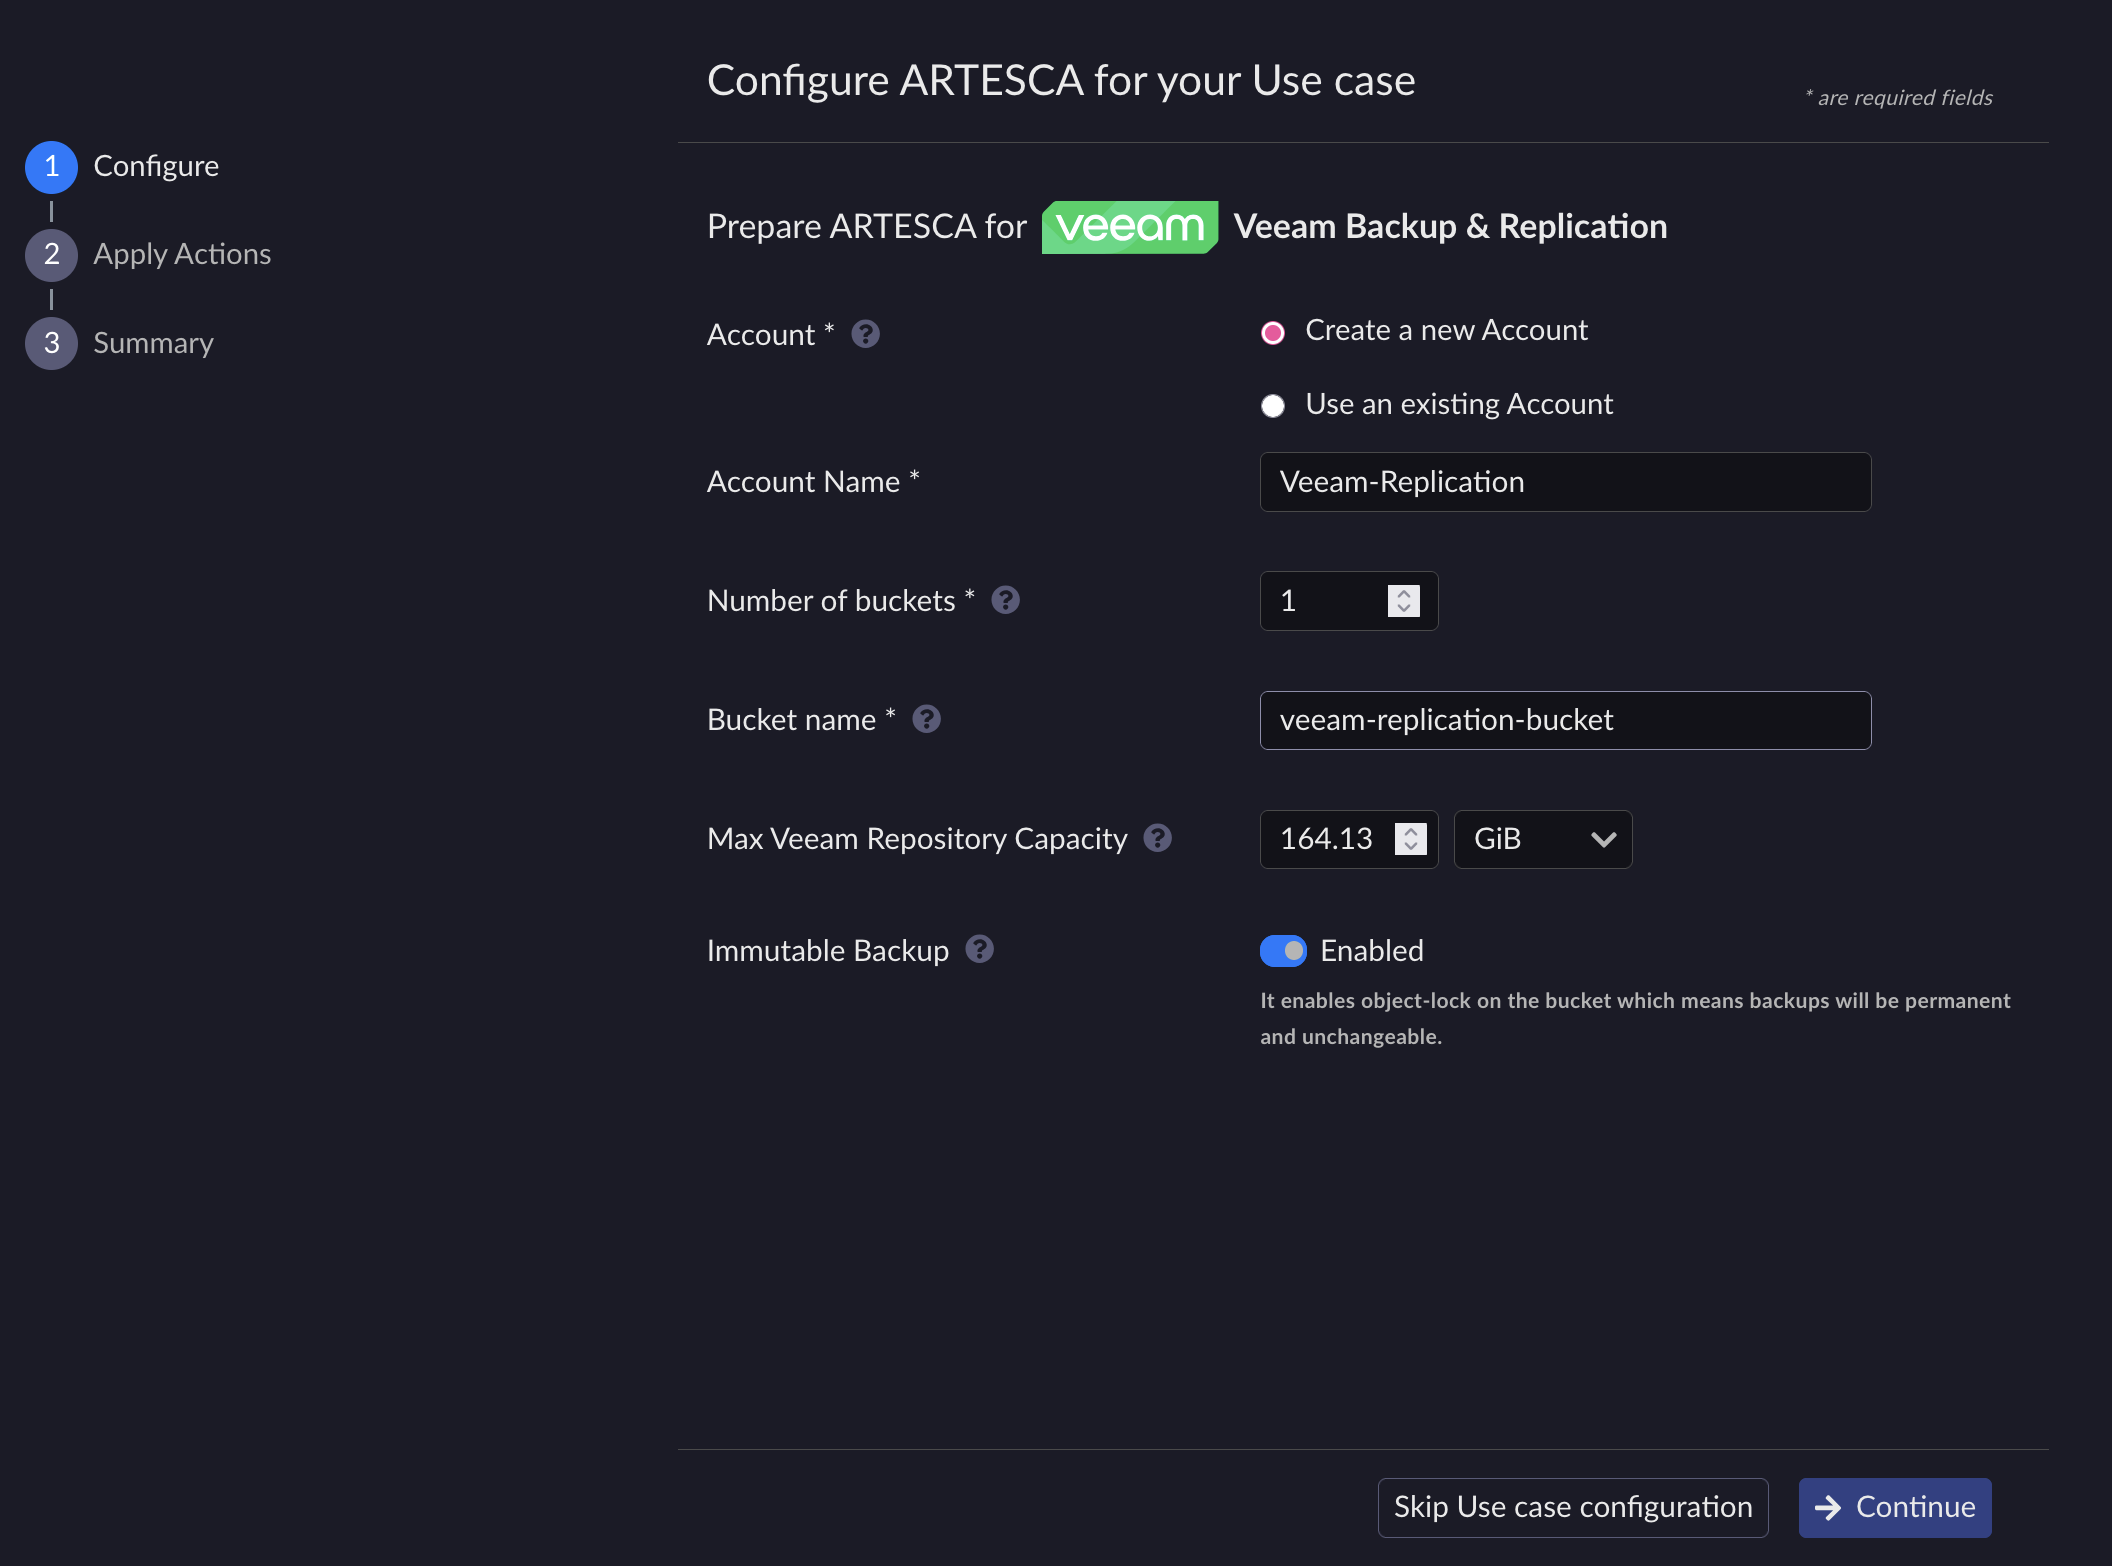Click the Bucket name help icon
Image resolution: width=2112 pixels, height=1566 pixels.
click(926, 719)
